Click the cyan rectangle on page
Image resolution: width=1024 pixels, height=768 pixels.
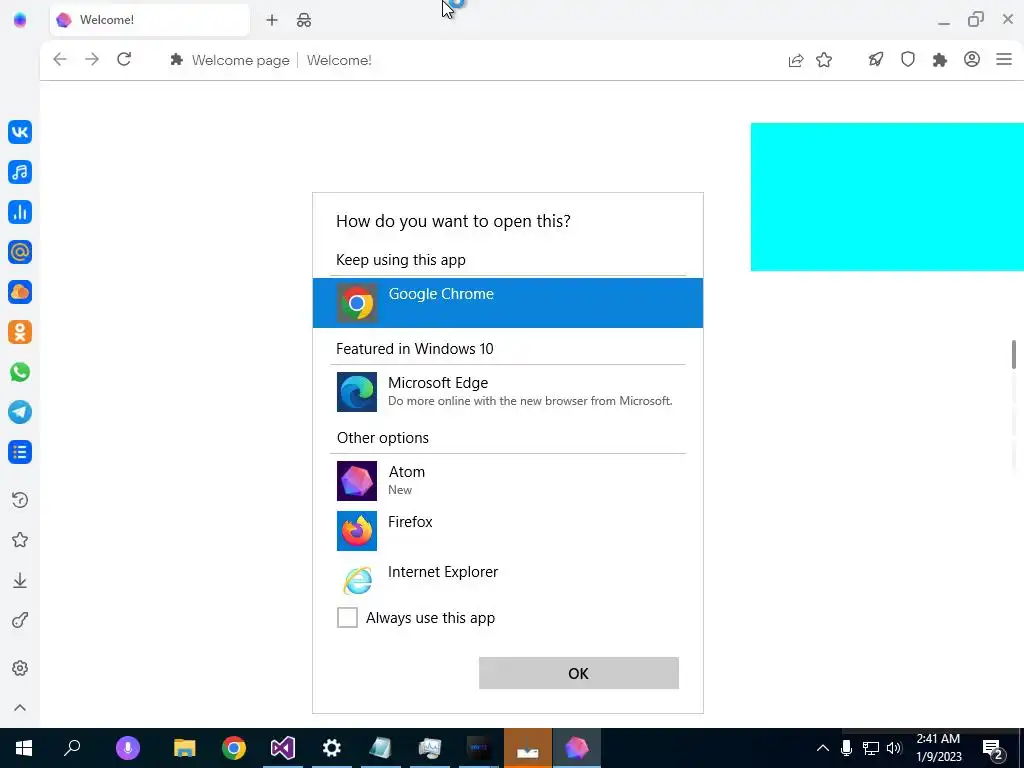(x=887, y=197)
